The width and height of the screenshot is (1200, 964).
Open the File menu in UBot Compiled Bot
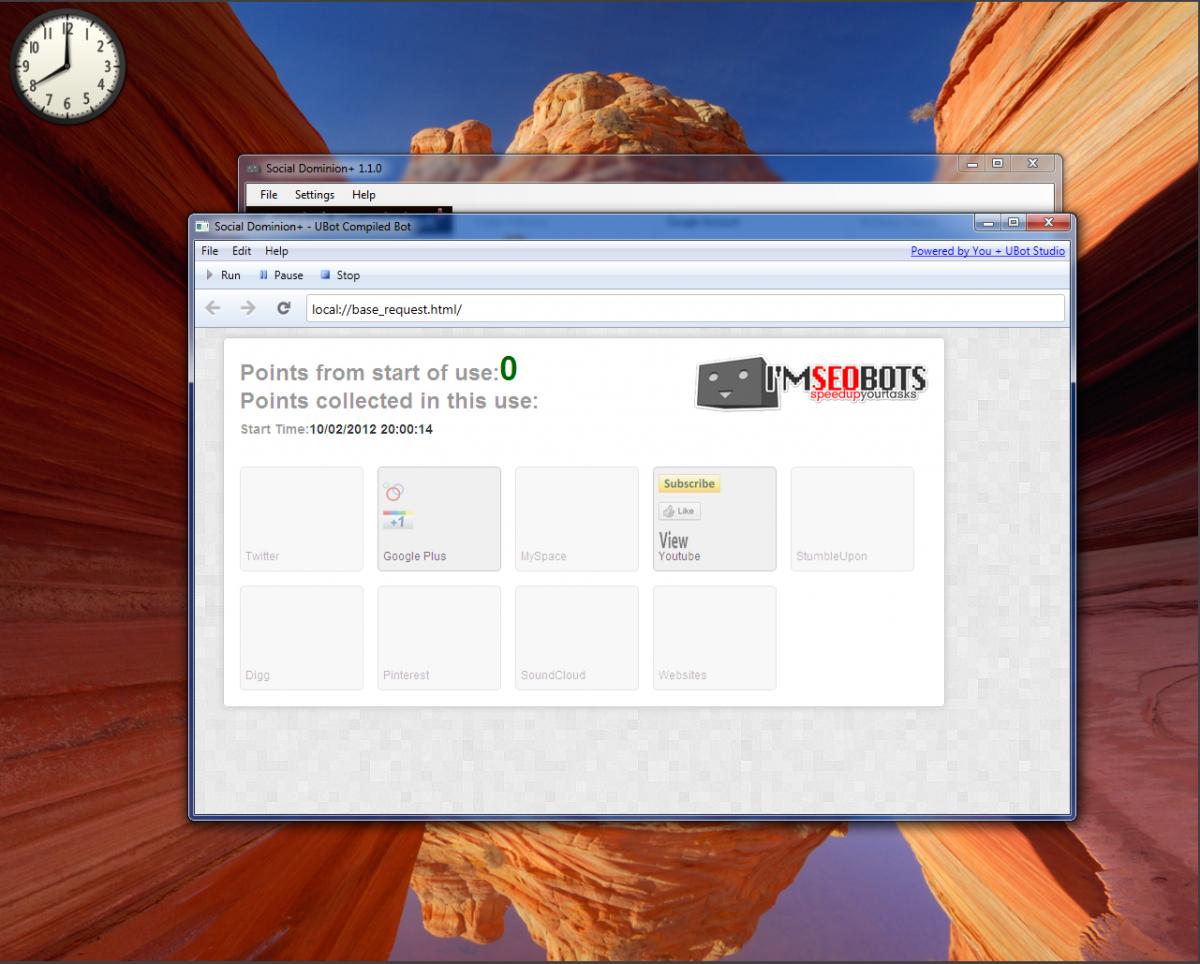209,251
